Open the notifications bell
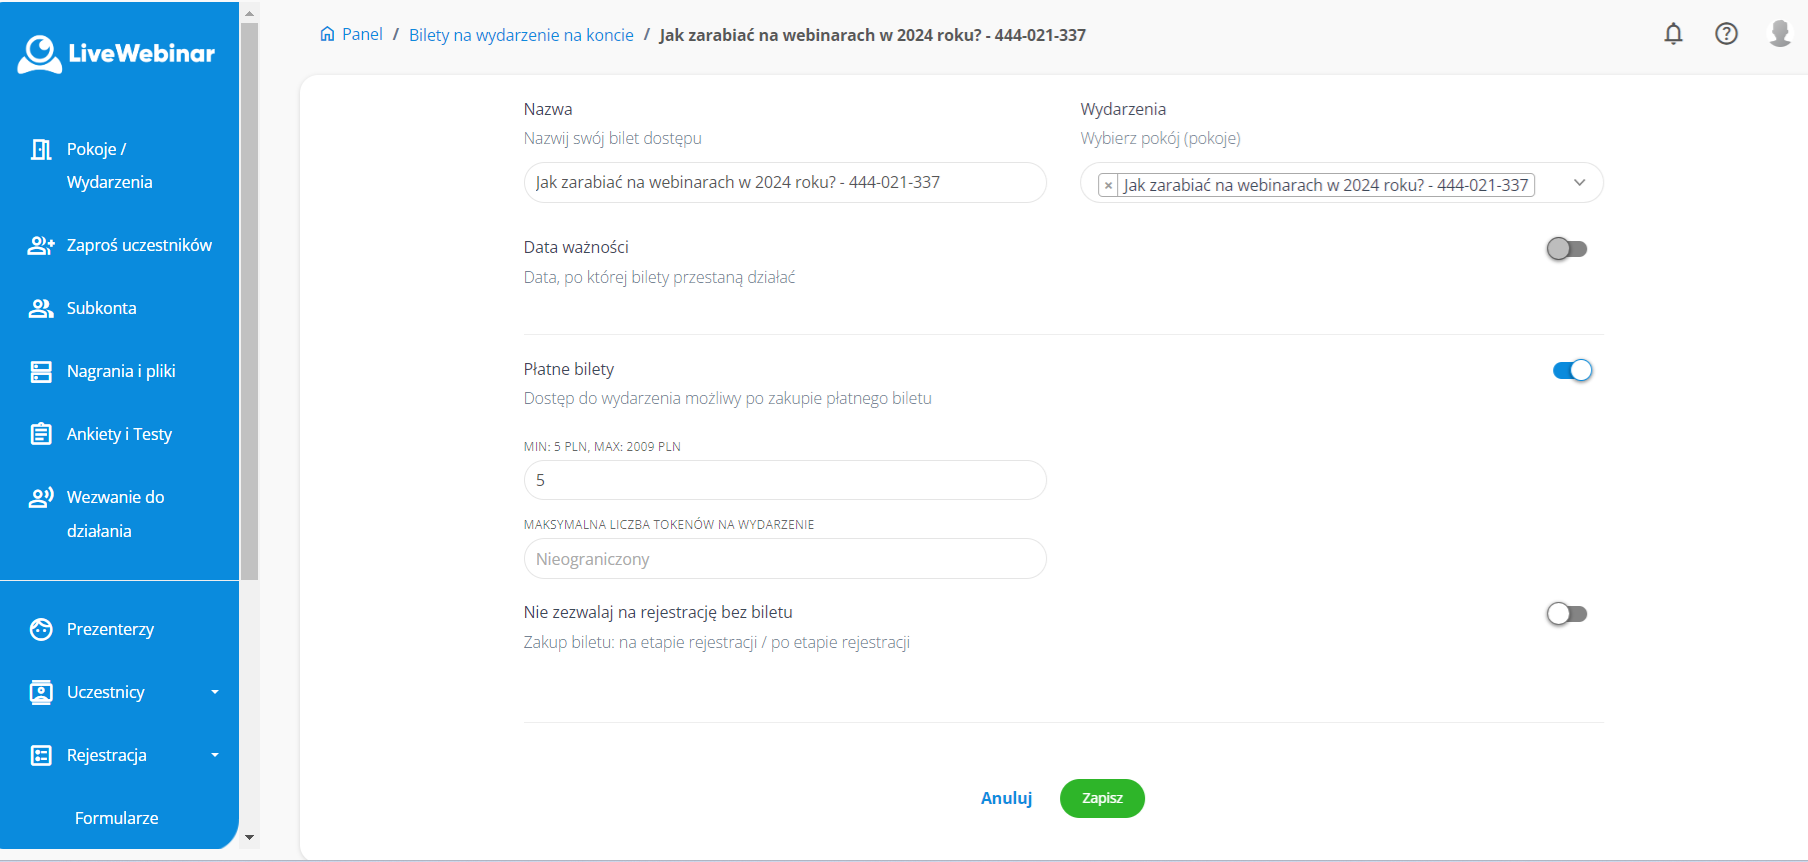 point(1673,34)
